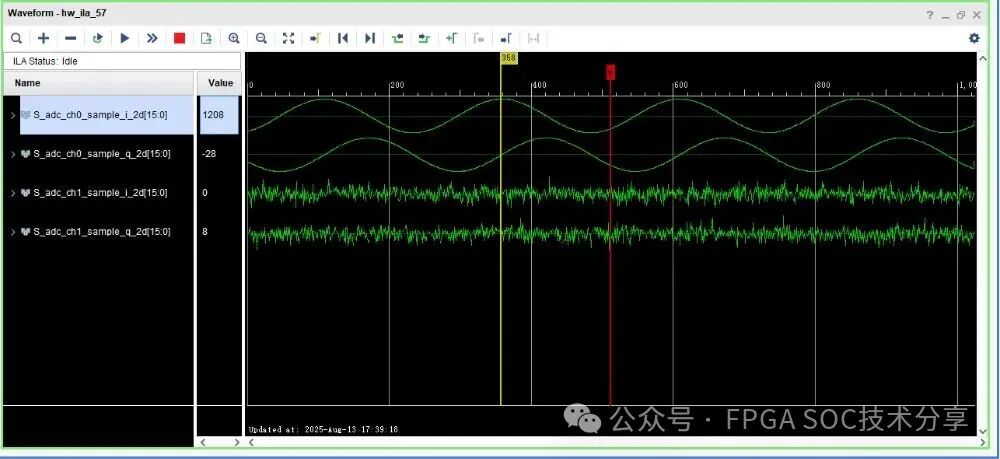Screen dimensions: 1000x459
Task: Jump to the first sample
Action: point(342,38)
